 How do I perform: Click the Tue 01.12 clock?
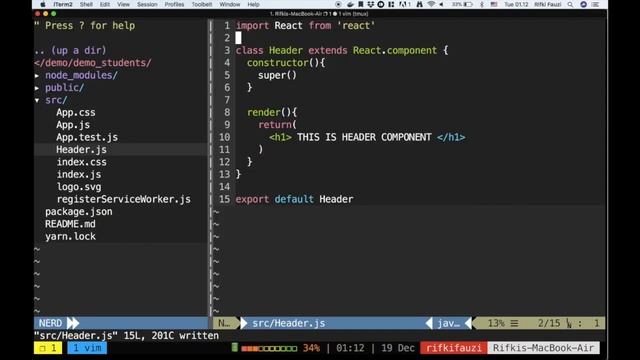[x=516, y=4]
